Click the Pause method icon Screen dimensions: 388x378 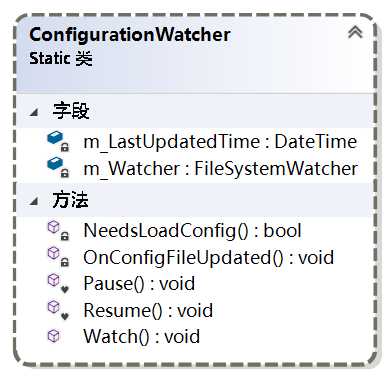58,283
